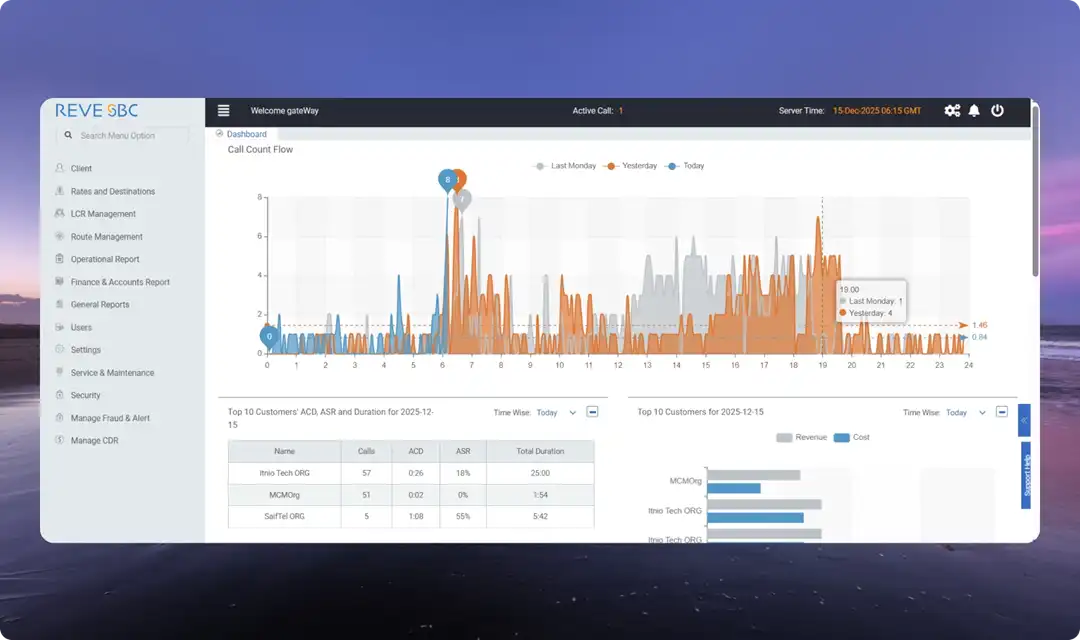This screenshot has height=640, width=1080.
Task: Collapse the Top 10 Customers chart panel
Action: [1001, 412]
